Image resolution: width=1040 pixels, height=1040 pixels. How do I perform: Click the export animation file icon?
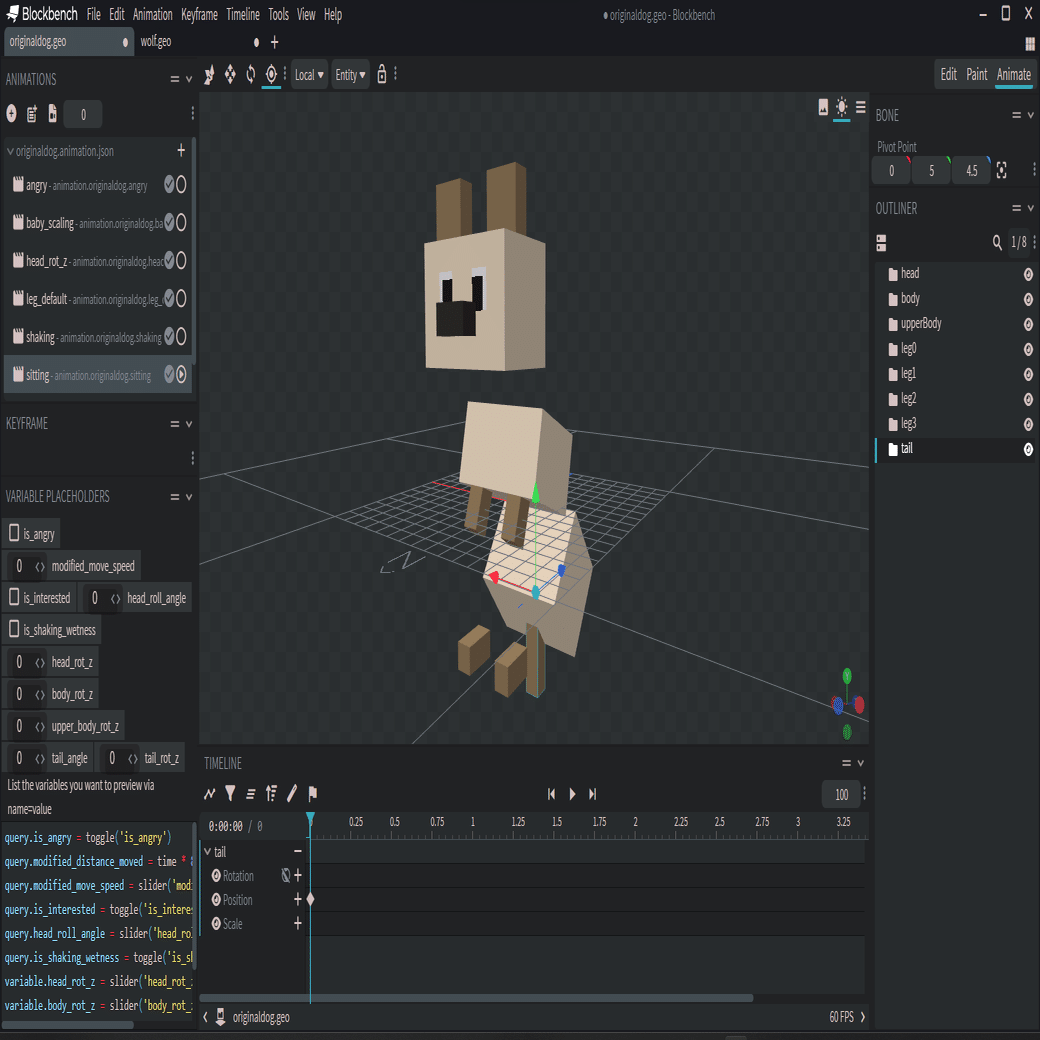point(52,114)
